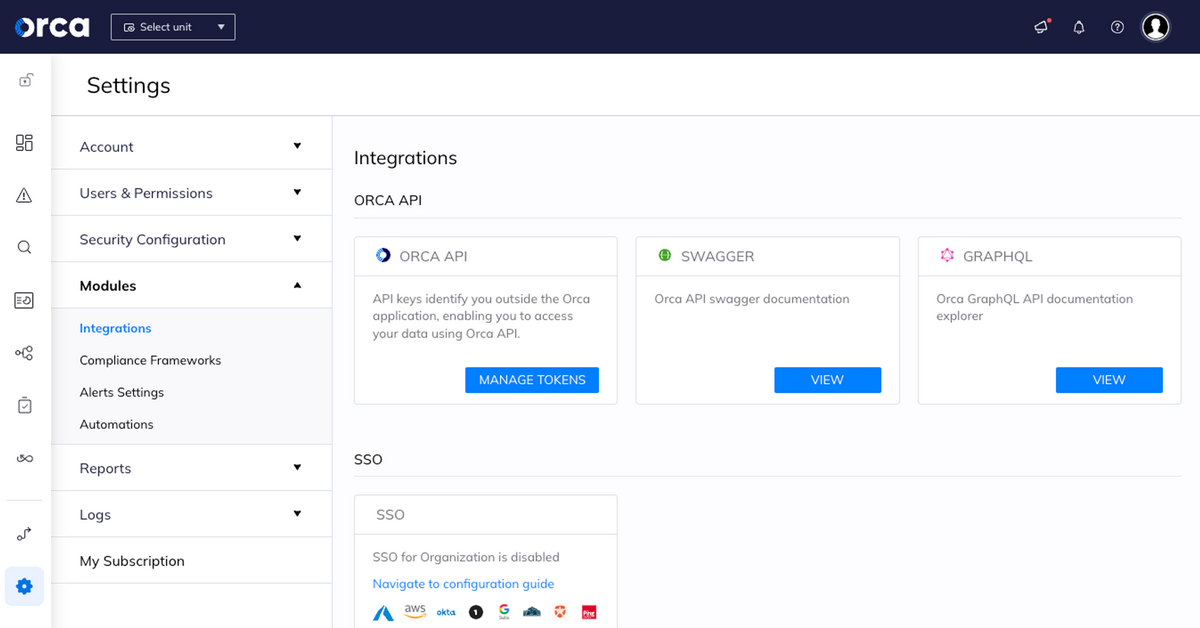
Task: Click the pink GraphQL logo icon
Action: point(947,256)
